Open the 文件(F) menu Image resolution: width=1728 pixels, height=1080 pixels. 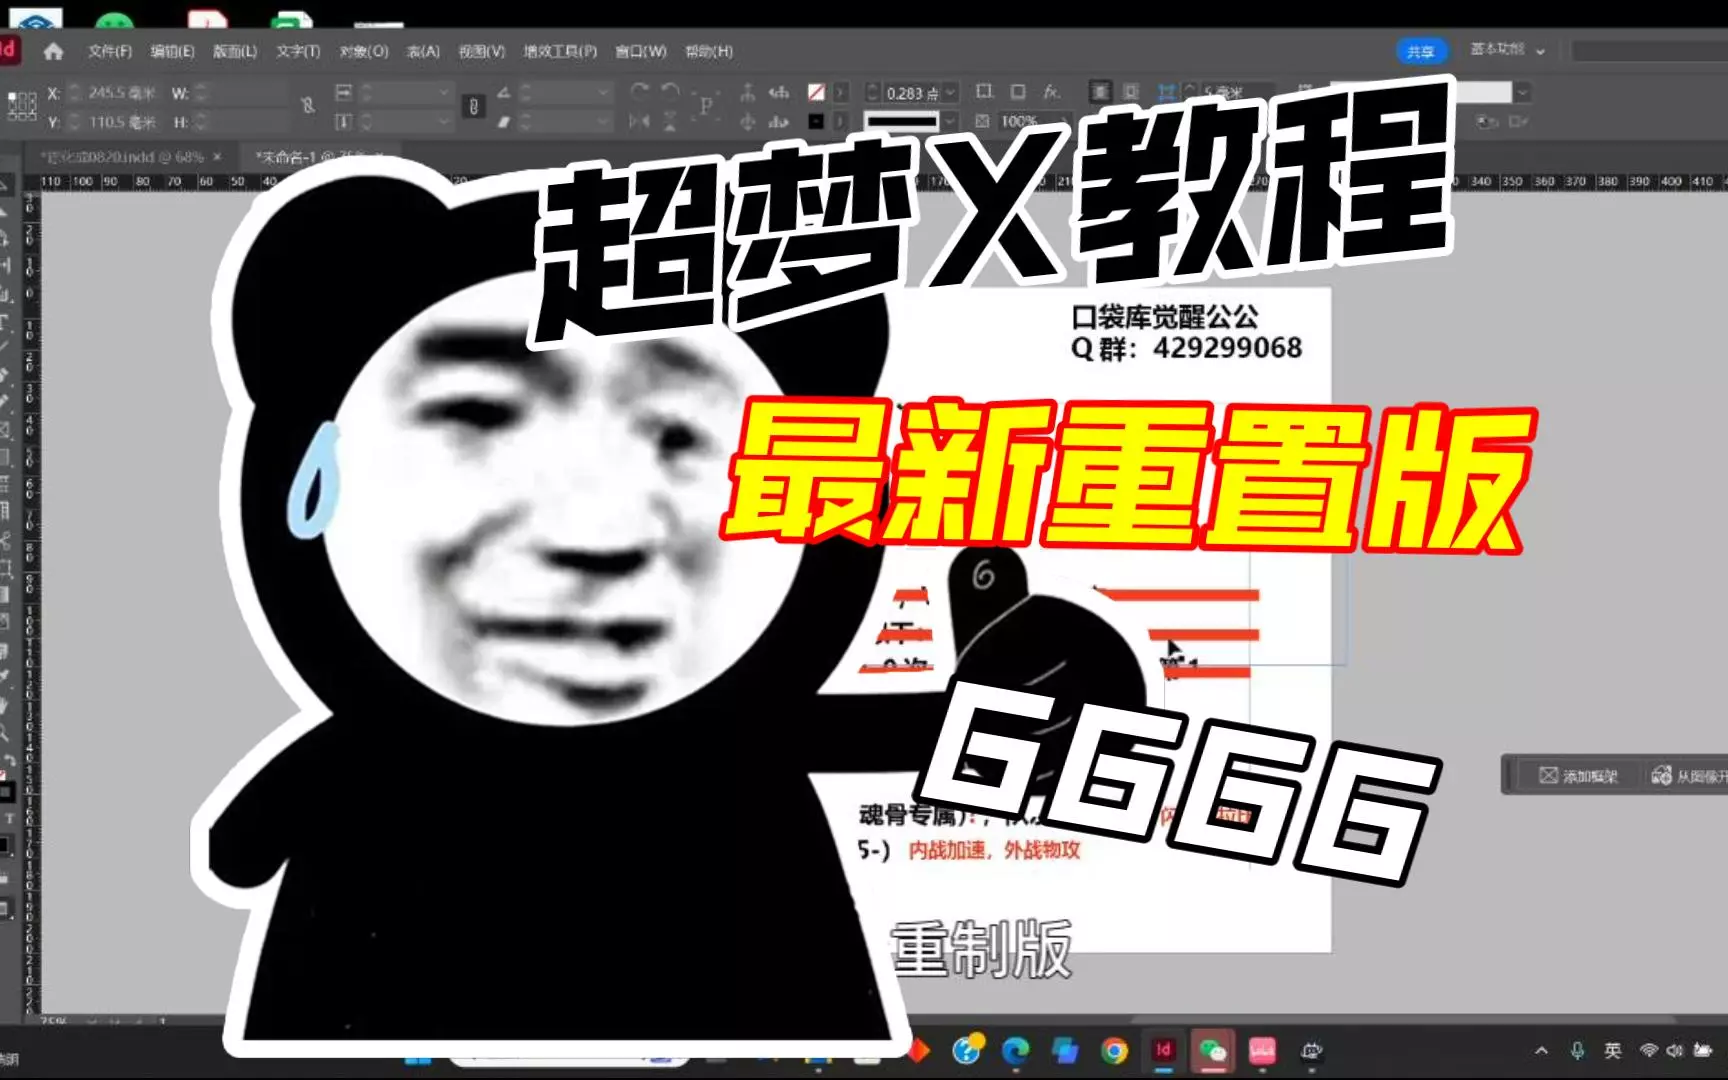point(110,51)
